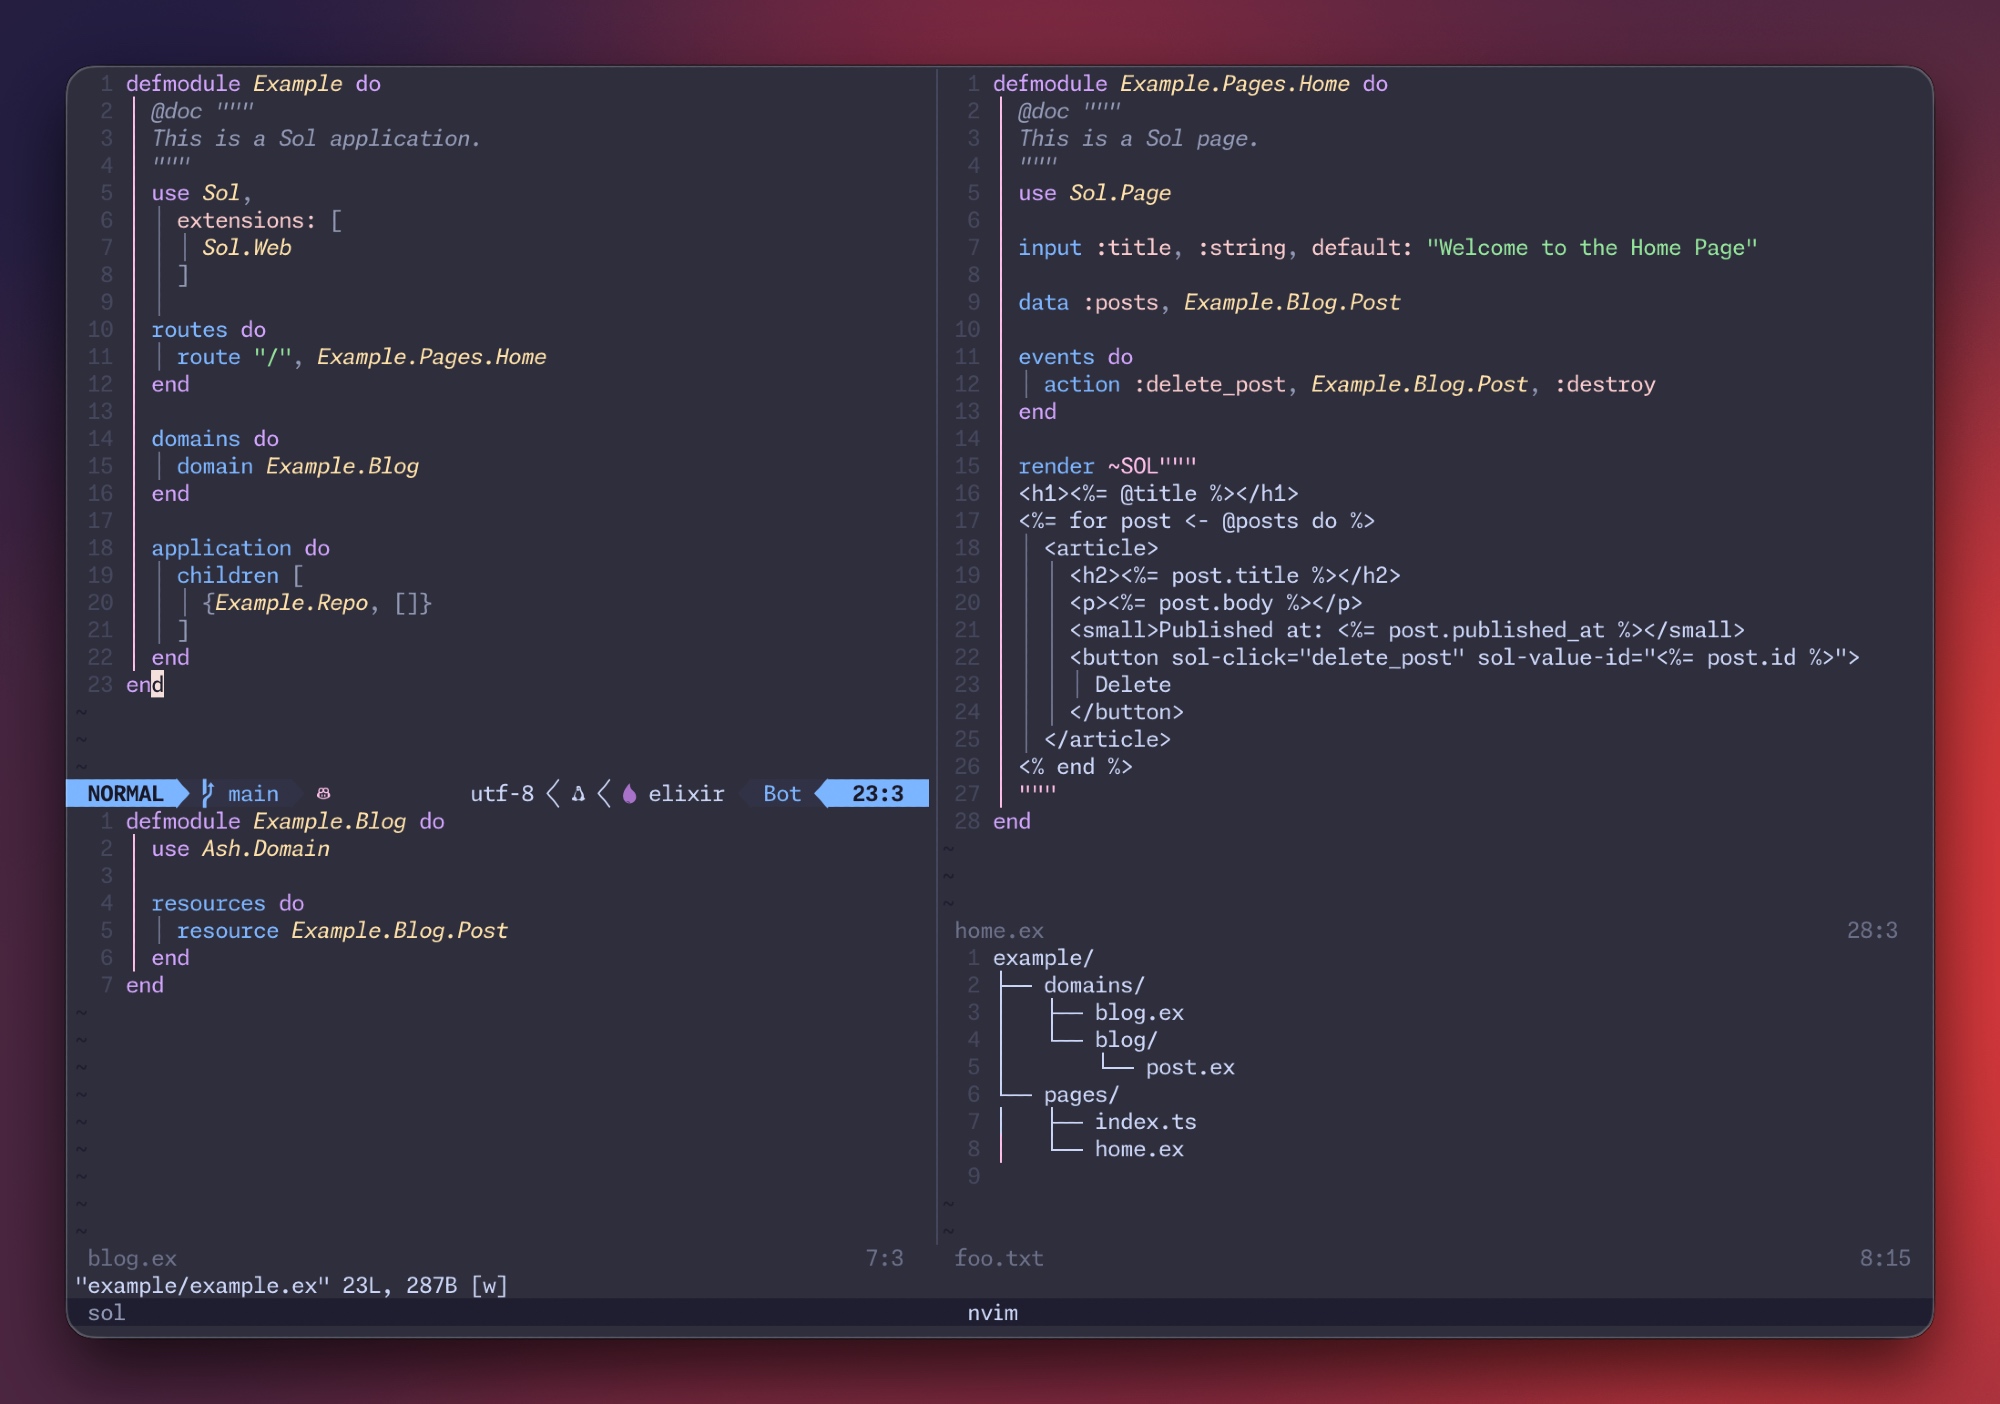Click the sol tmux session label
Screen dimensions: 2000x1404
tap(106, 1312)
